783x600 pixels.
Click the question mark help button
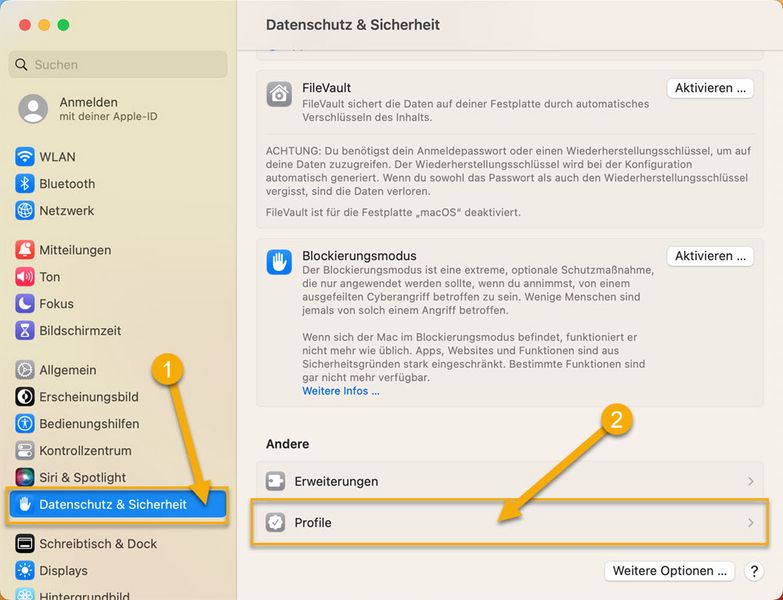(x=754, y=571)
